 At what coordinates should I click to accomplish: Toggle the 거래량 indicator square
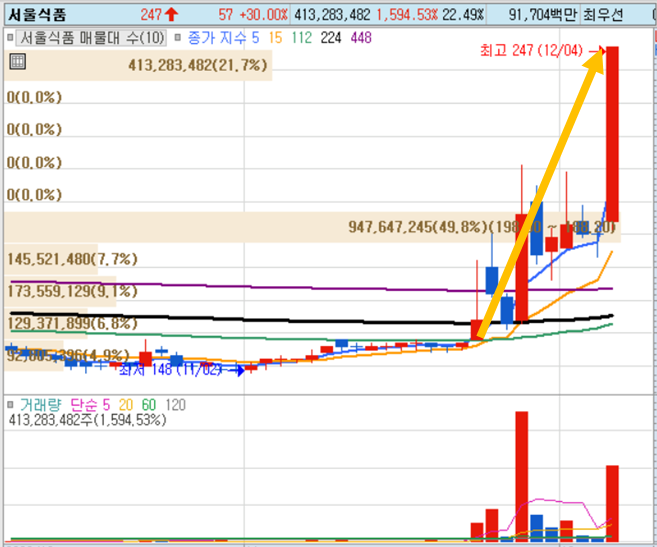tap(10, 404)
